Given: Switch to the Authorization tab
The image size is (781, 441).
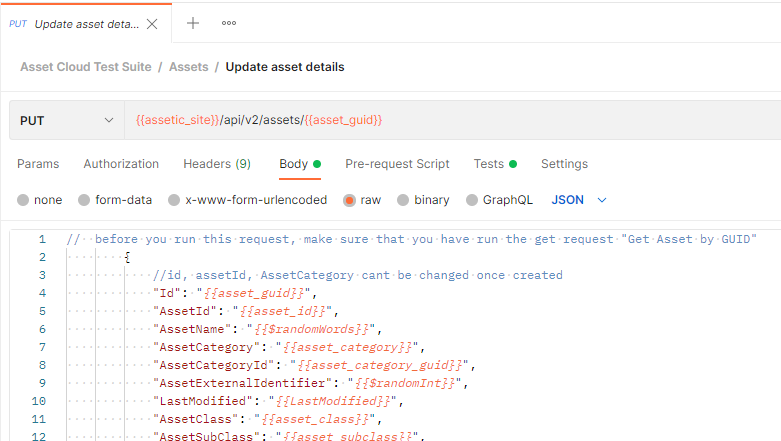Looking at the screenshot, I should pos(121,164).
